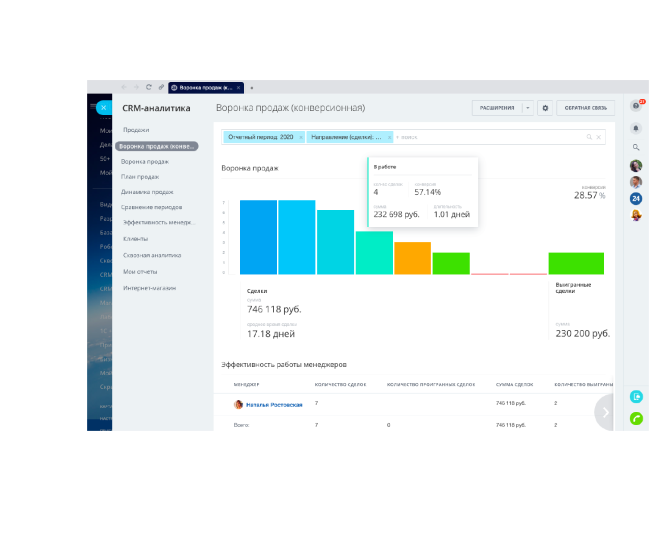Image resolution: width=649 pixels, height=551 pixels.
Task: Remove the Направление (сделки) filter chip
Action: tap(389, 137)
